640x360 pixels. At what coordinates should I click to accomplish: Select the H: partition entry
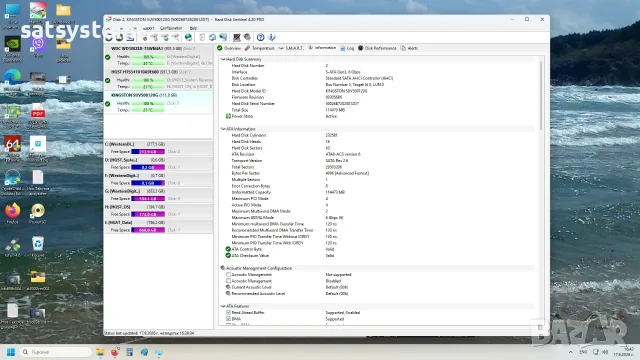coord(158,211)
